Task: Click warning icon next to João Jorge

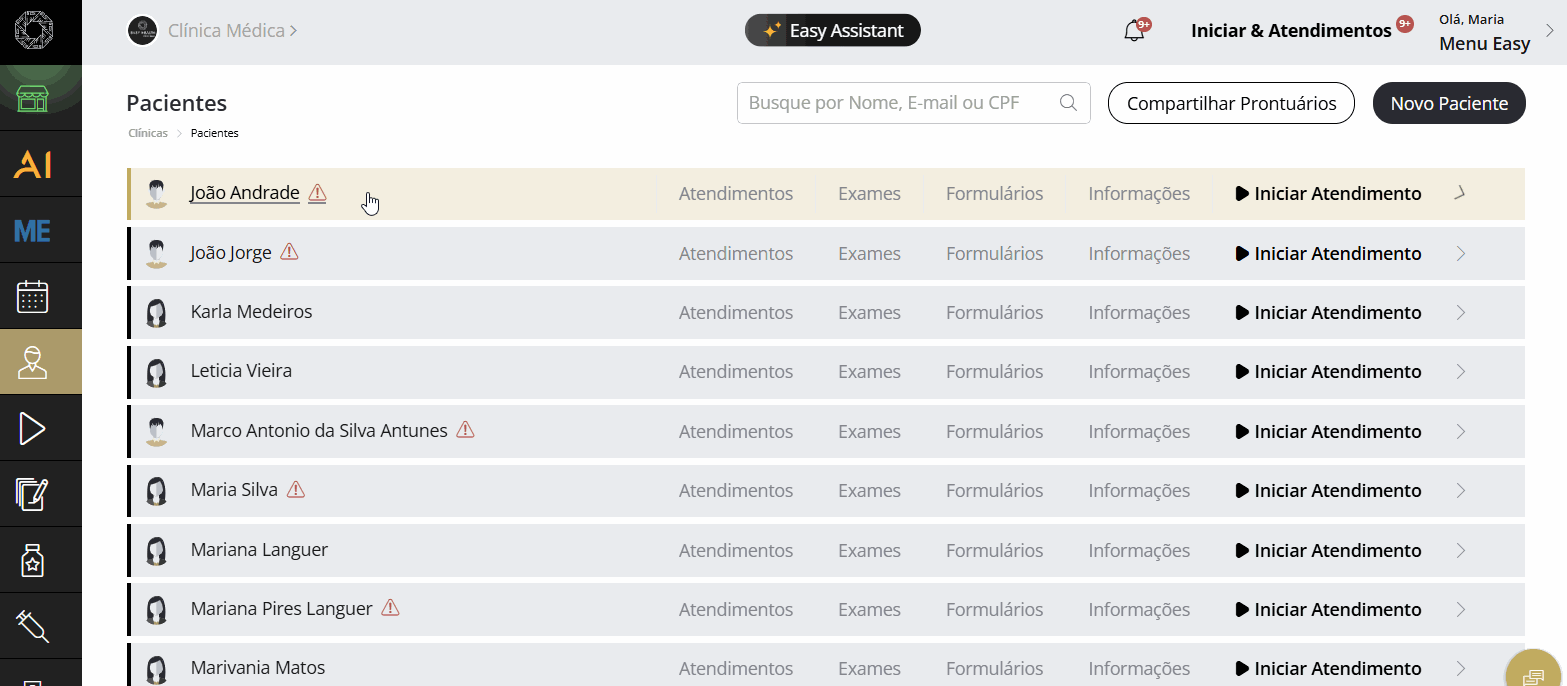Action: click(x=289, y=252)
